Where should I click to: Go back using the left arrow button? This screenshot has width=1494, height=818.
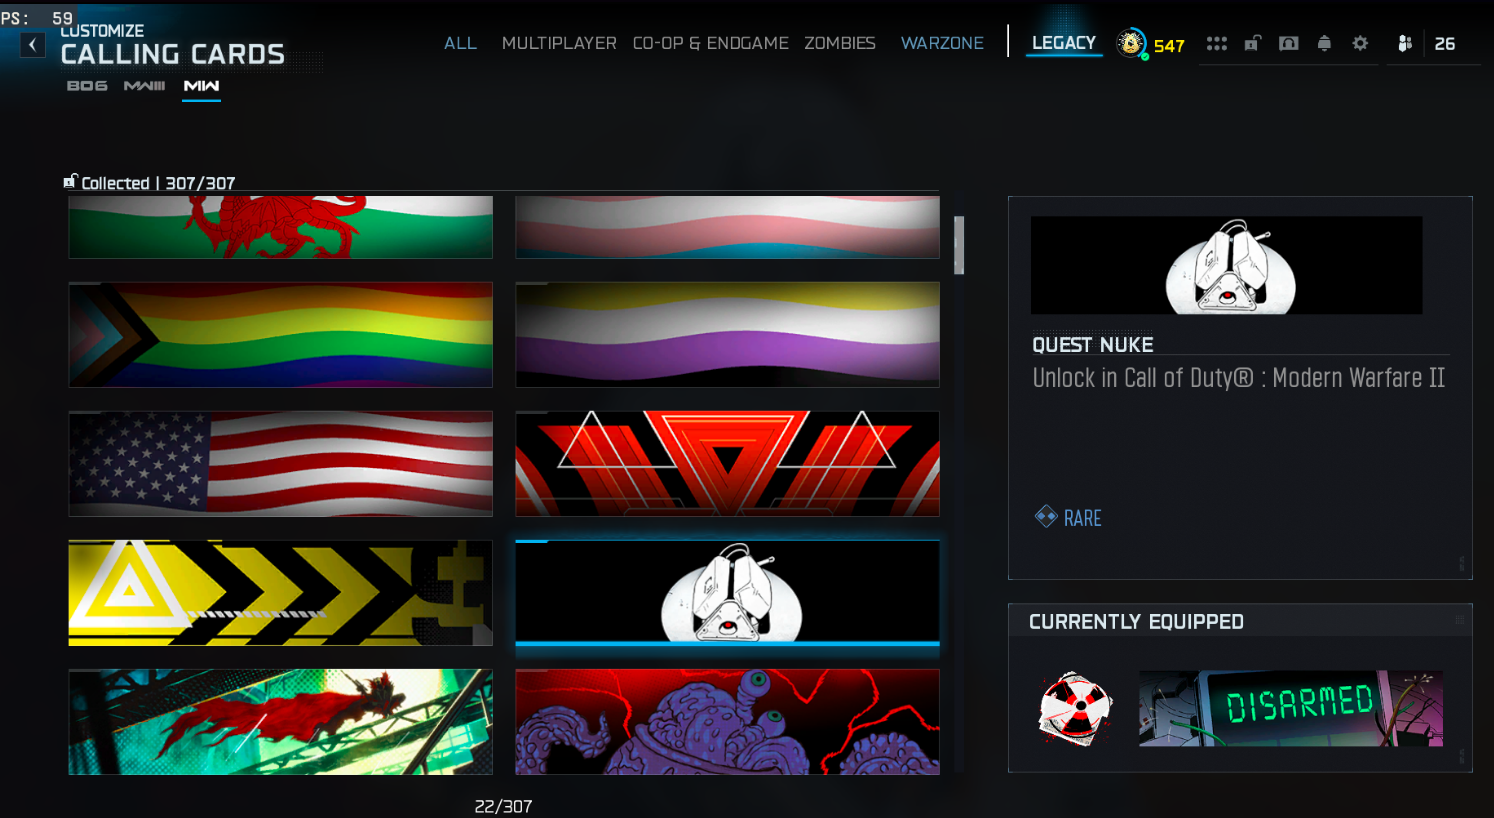(33, 45)
